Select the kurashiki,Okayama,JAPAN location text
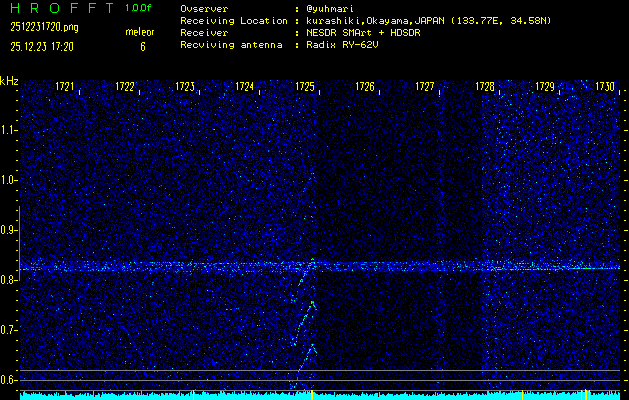Image resolution: width=629 pixels, height=400 pixels. 429,21
